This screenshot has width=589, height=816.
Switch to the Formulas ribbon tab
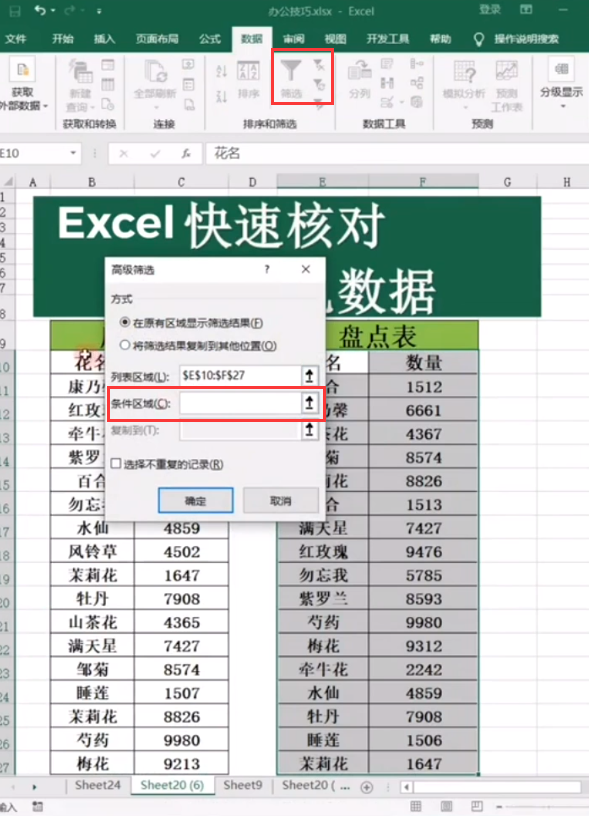[210, 39]
